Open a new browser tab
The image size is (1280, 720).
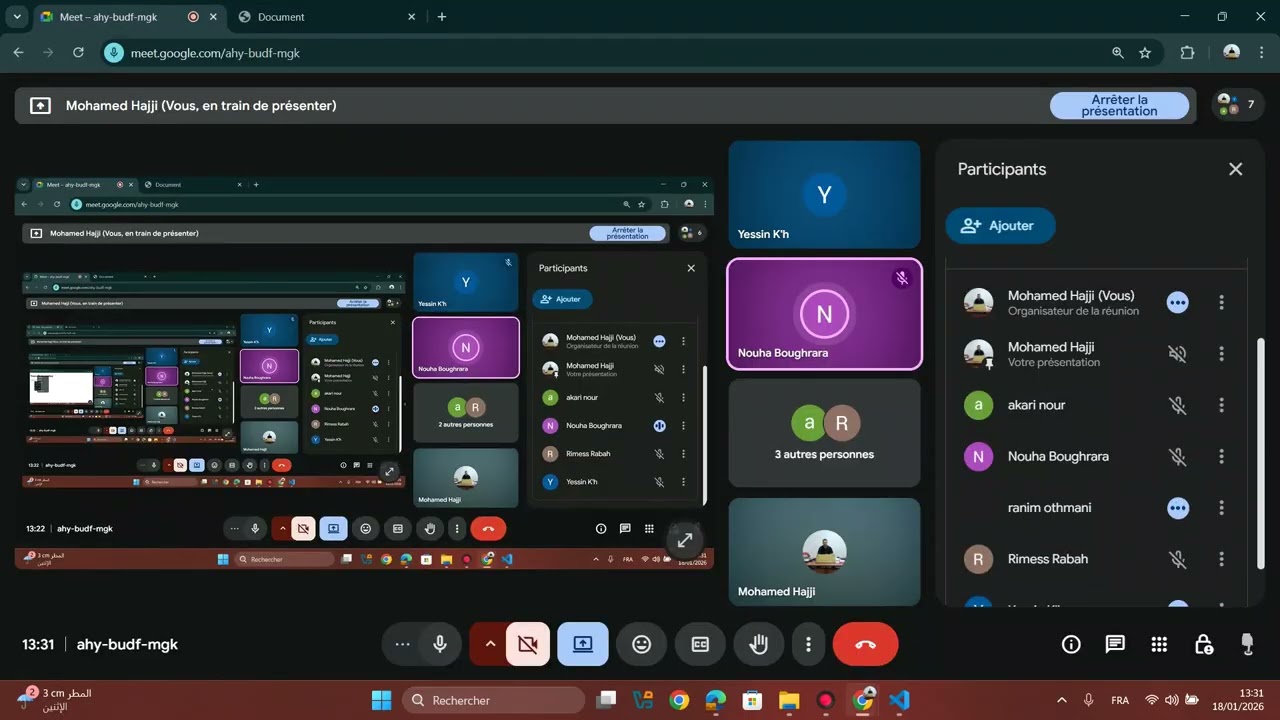[x=442, y=17]
